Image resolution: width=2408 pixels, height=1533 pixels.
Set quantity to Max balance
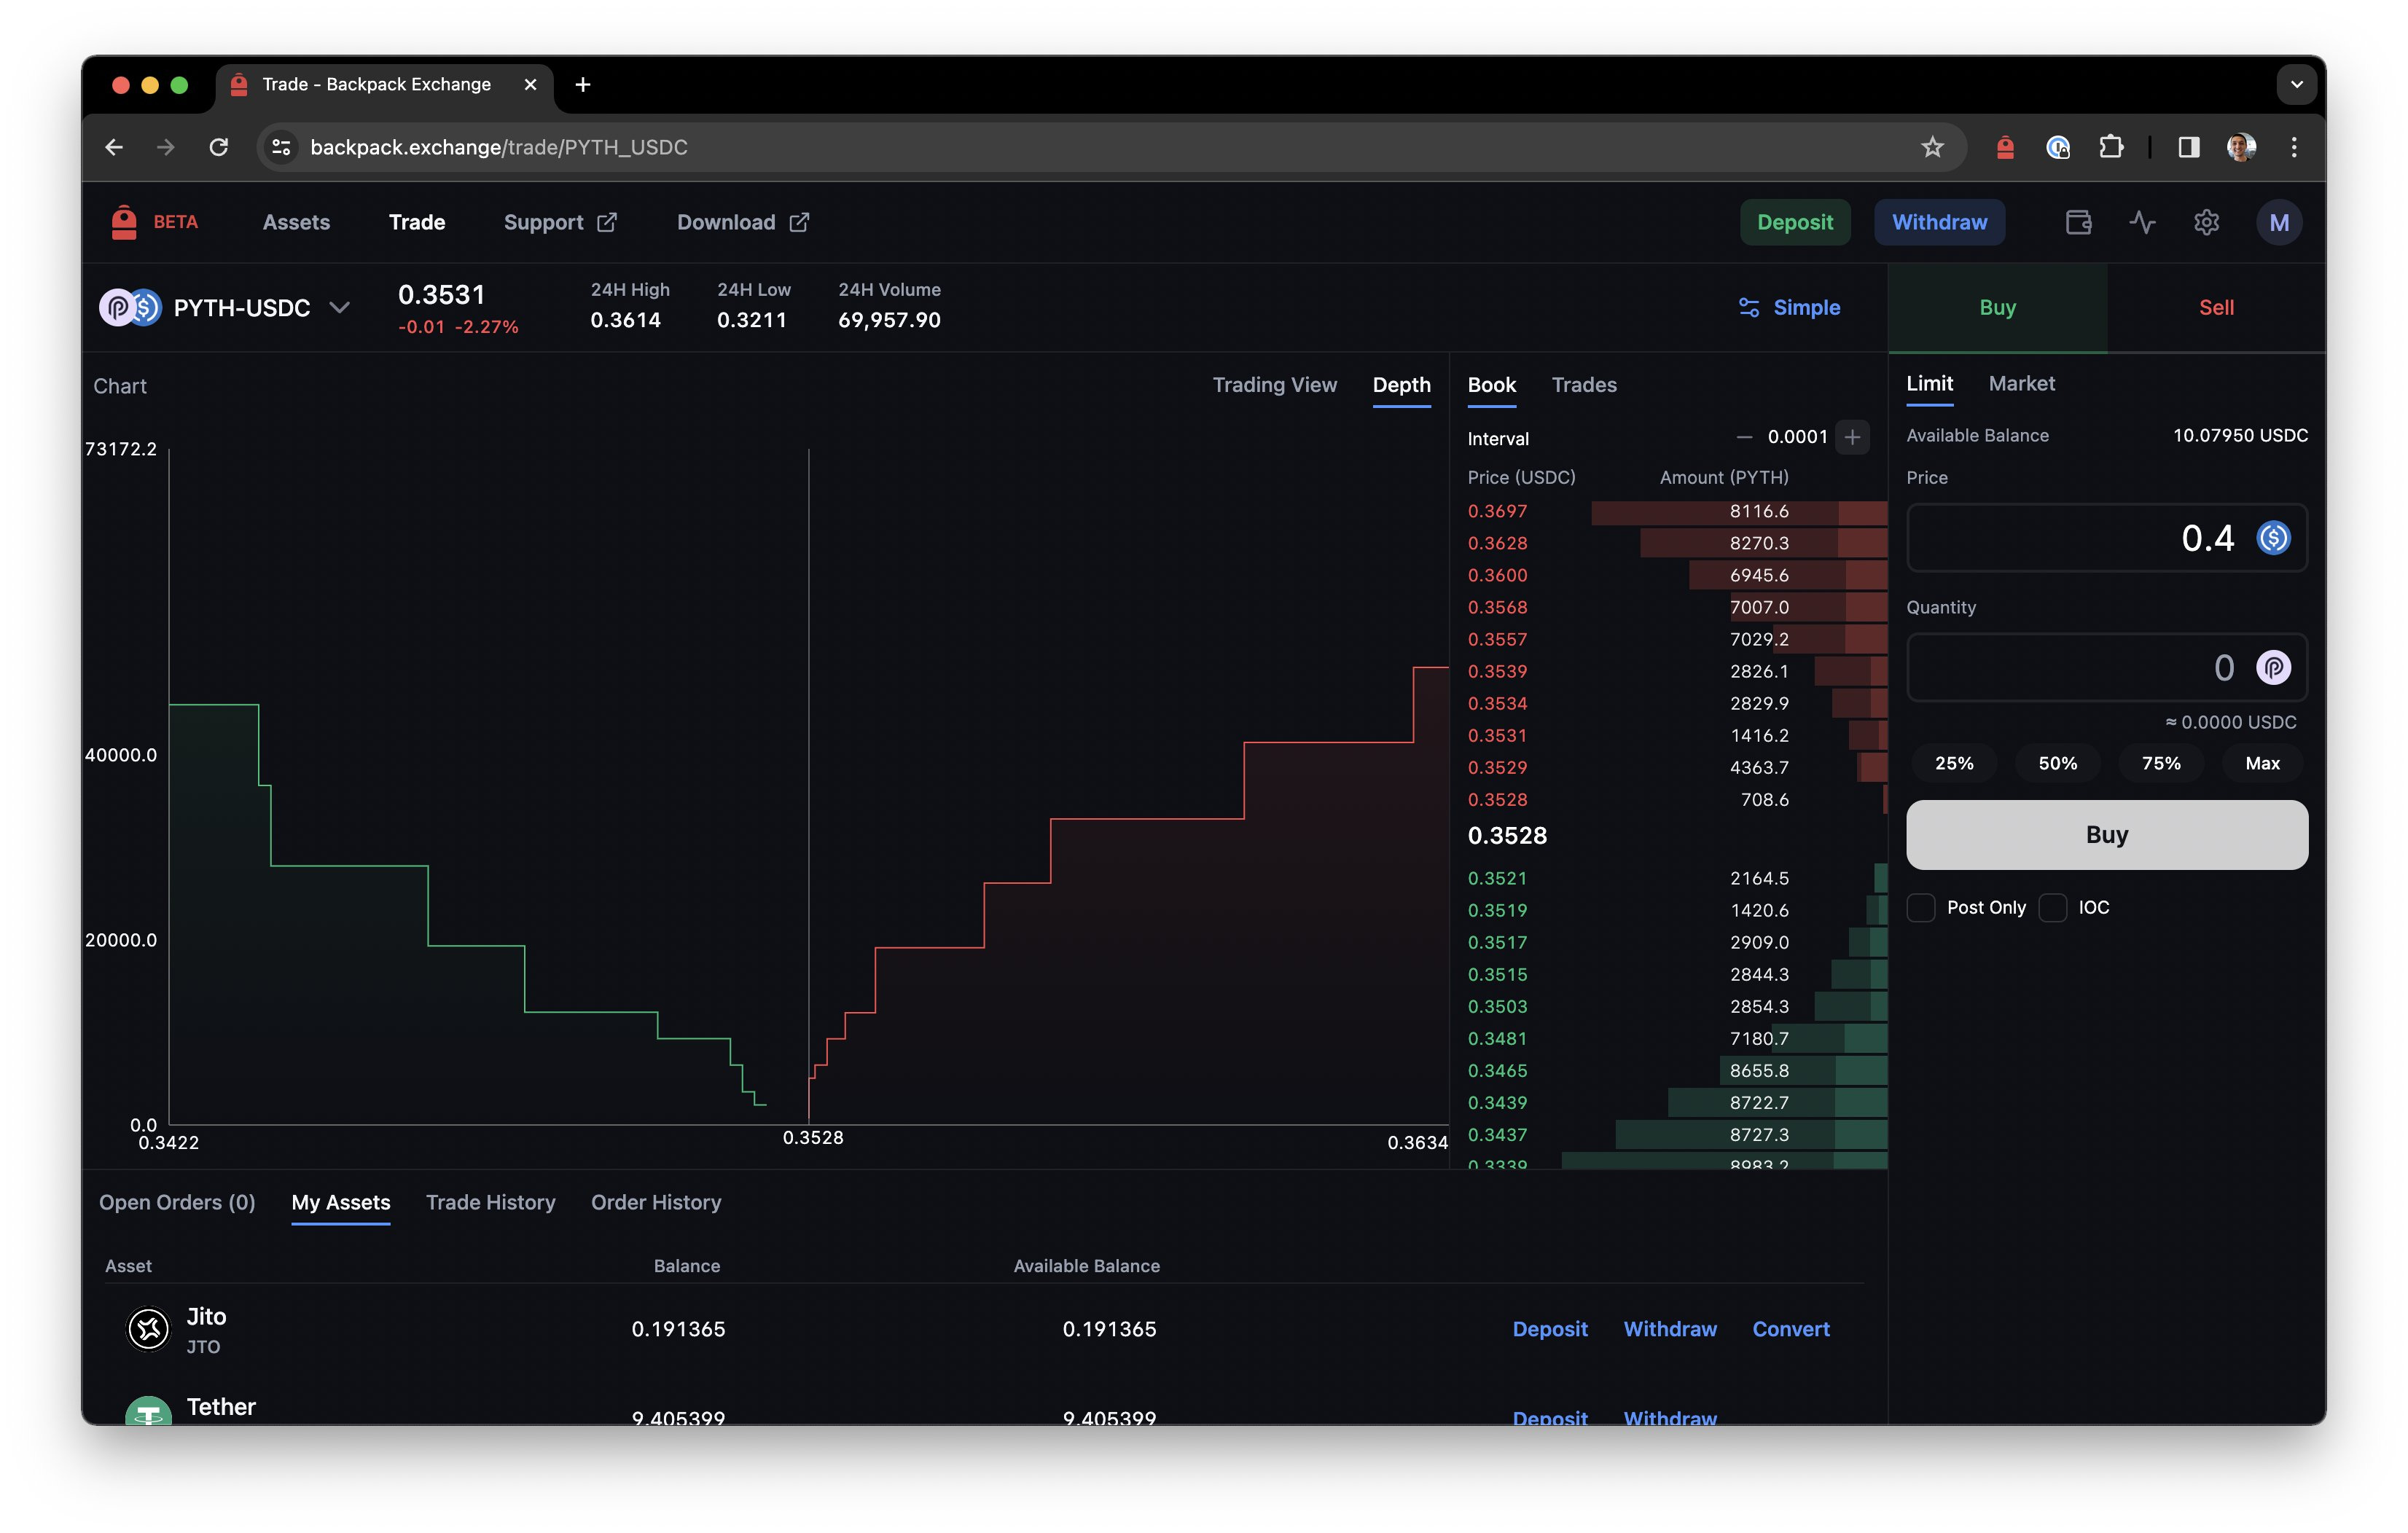[x=2262, y=763]
